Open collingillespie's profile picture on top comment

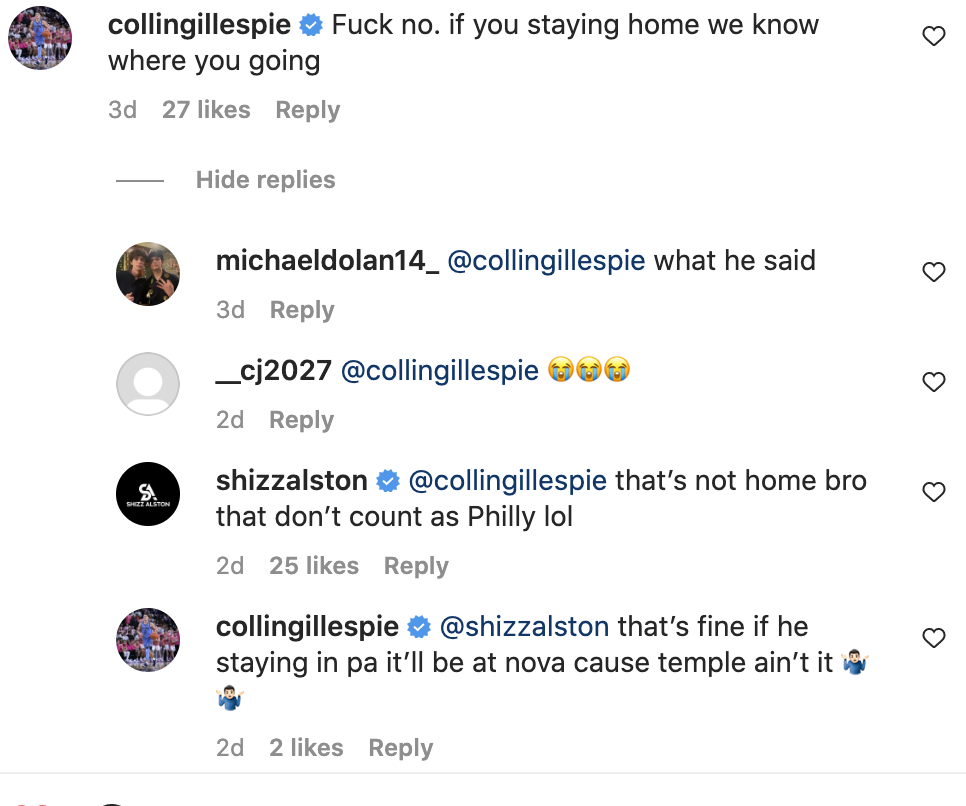click(40, 38)
